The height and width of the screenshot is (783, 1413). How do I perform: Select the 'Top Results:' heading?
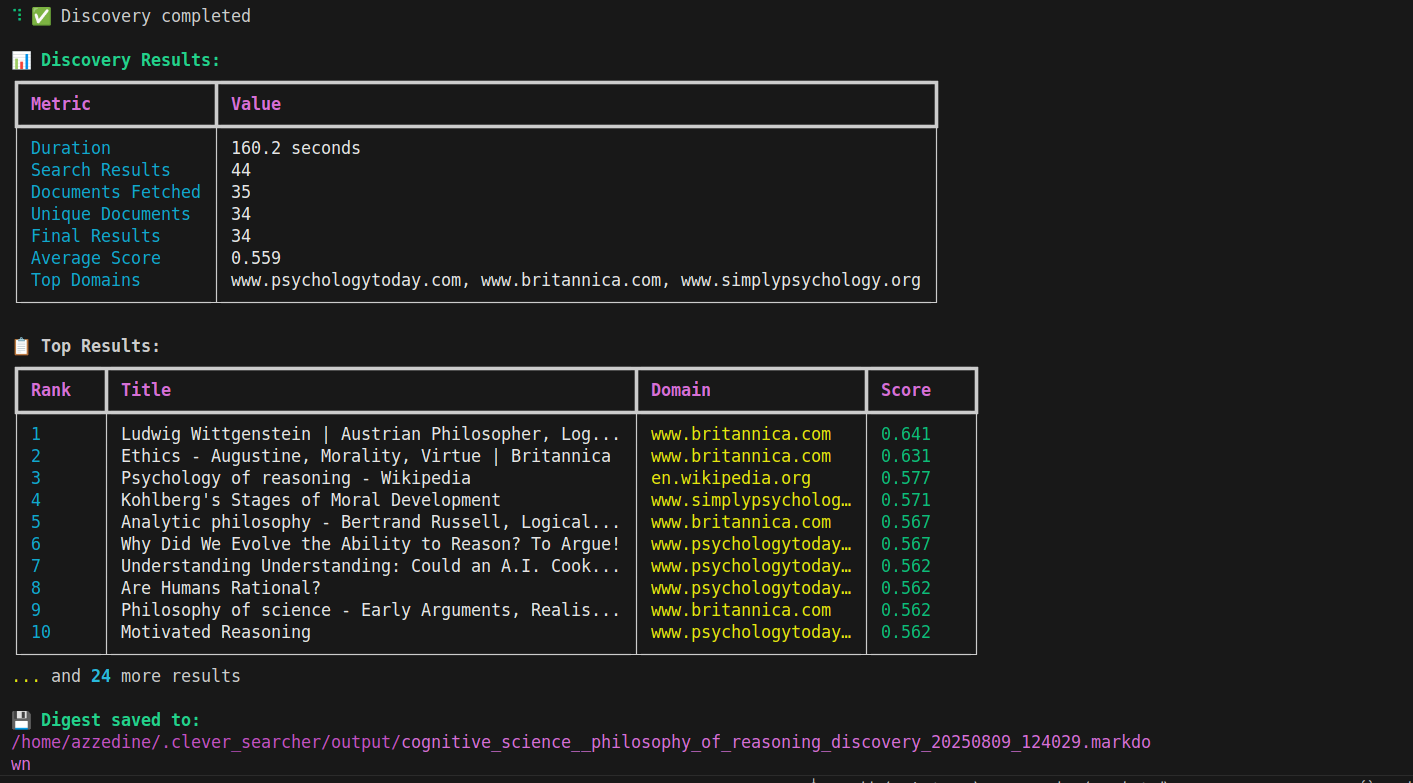coord(101,346)
